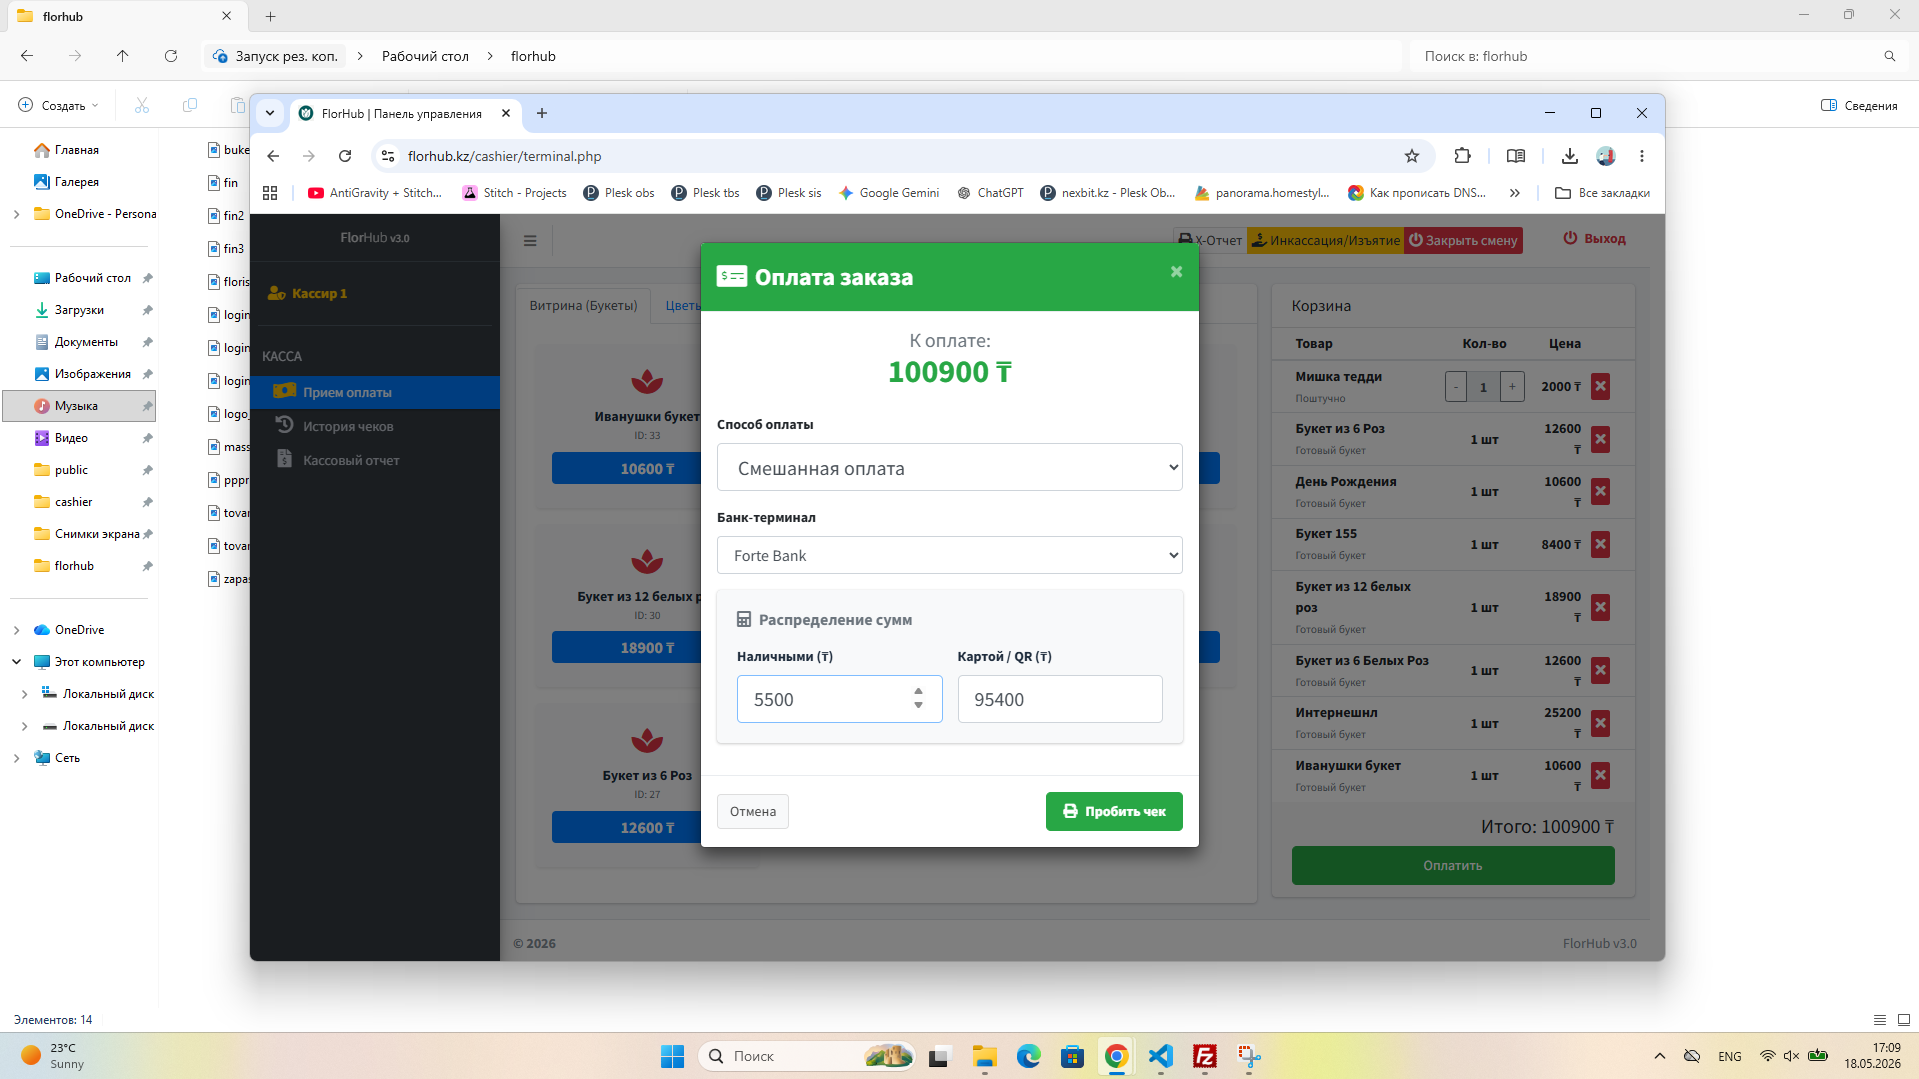This screenshot has width=1919, height=1079.
Task: Open Загрузки in Explorer sidebar
Action: click(80, 310)
